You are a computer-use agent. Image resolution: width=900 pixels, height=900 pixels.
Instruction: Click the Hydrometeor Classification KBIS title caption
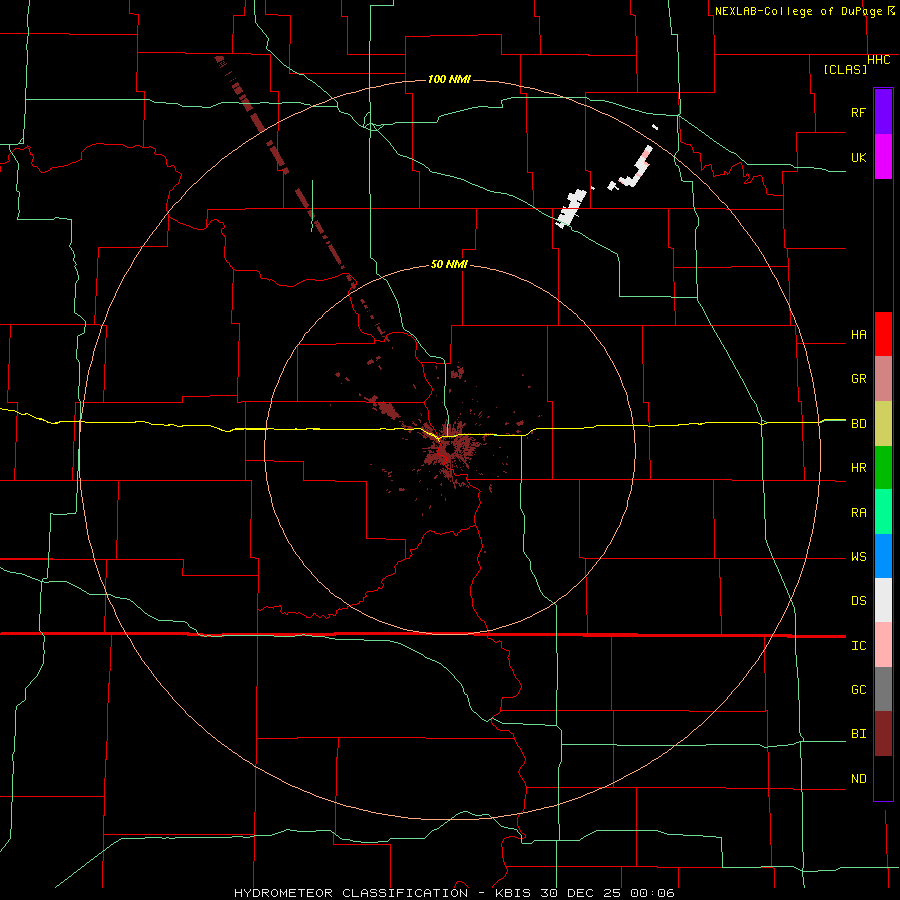point(454,893)
